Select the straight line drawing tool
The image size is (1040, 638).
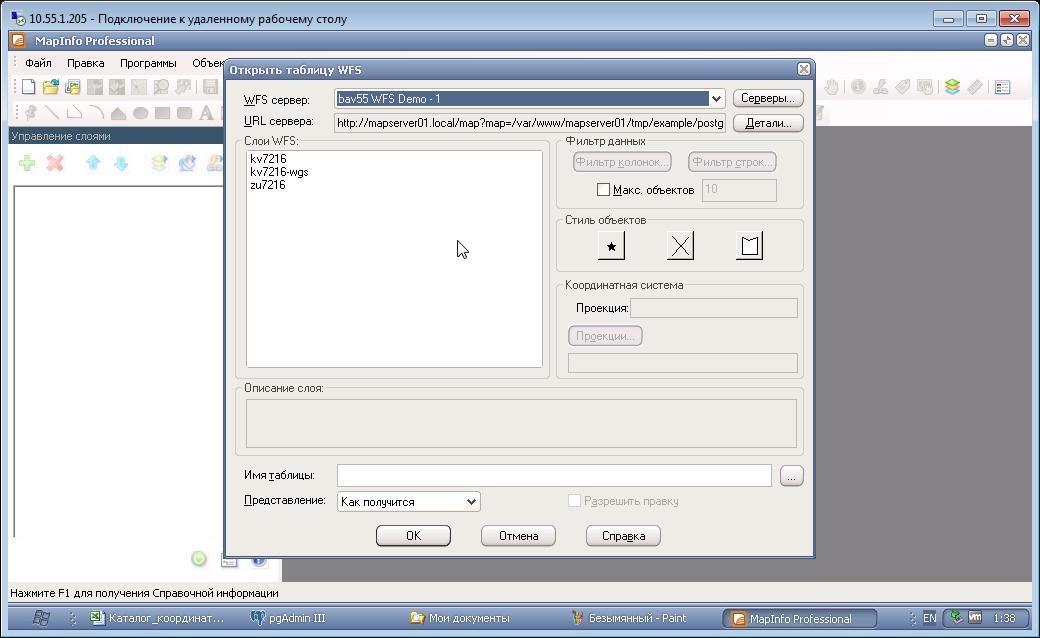[52, 113]
